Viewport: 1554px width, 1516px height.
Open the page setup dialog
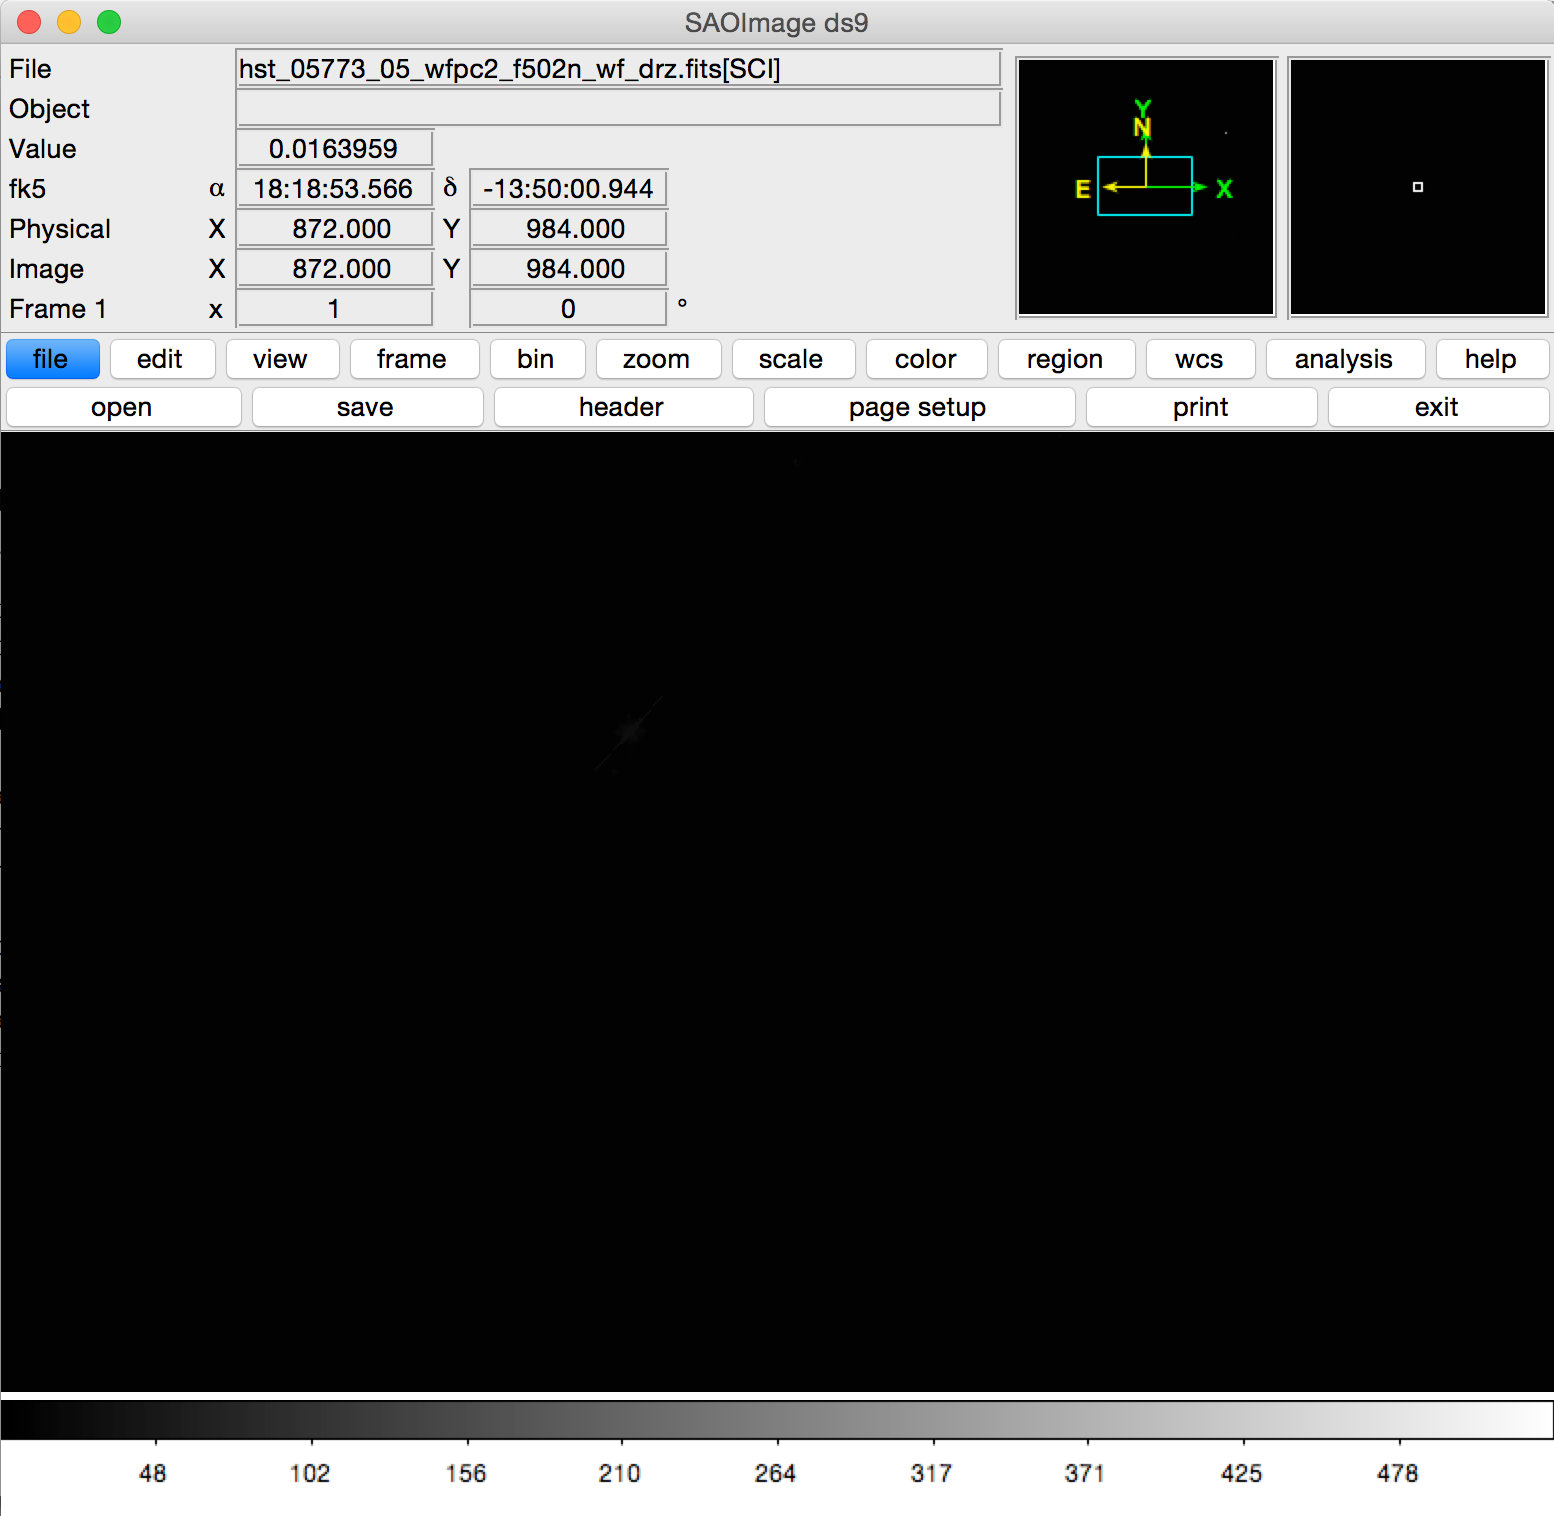coord(917,407)
